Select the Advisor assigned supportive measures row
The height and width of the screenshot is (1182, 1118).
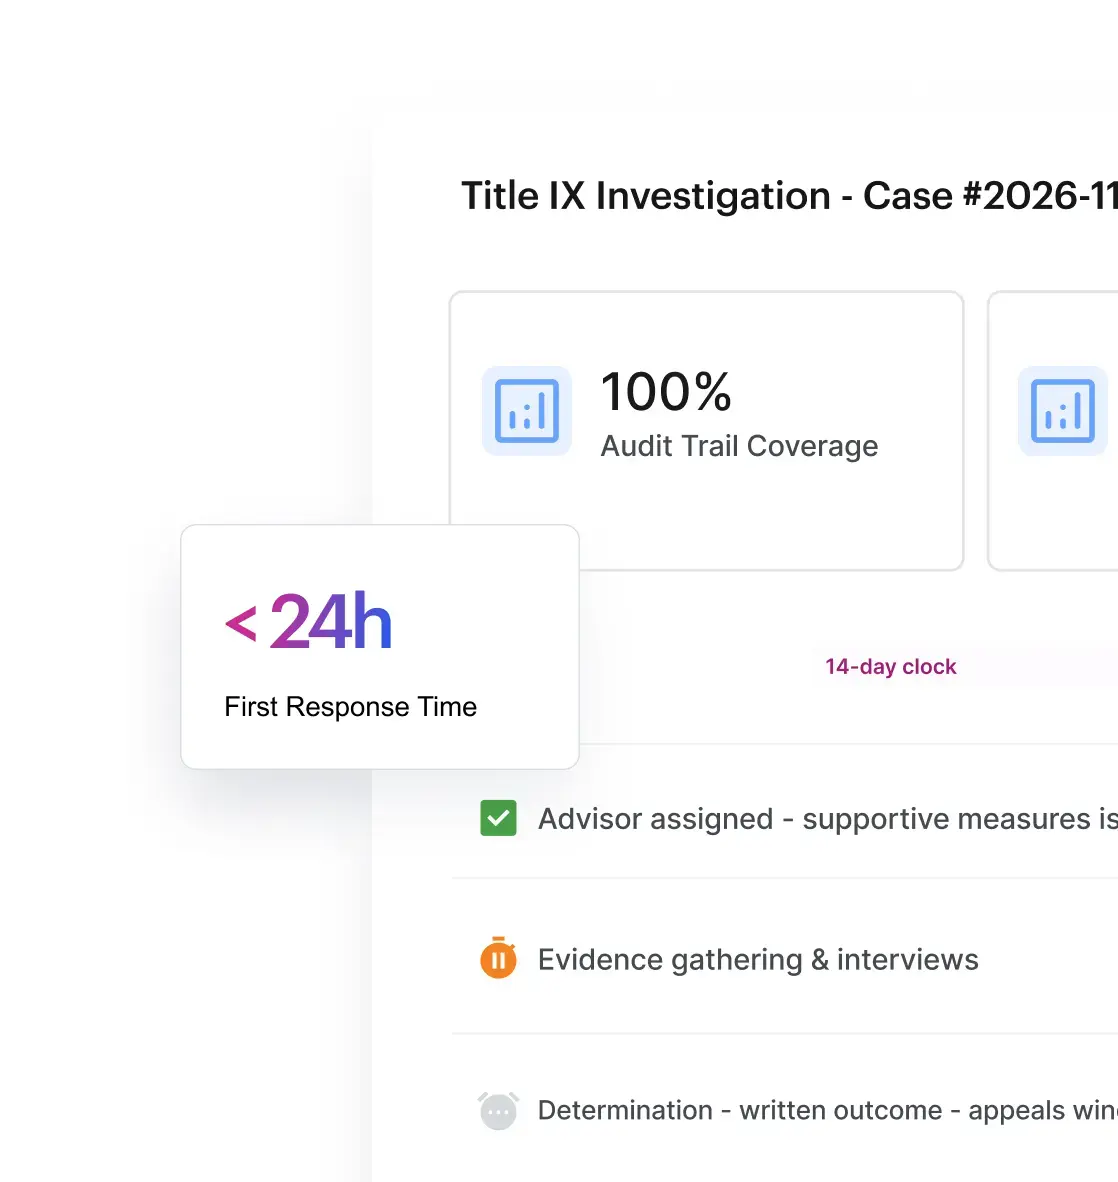click(785, 819)
